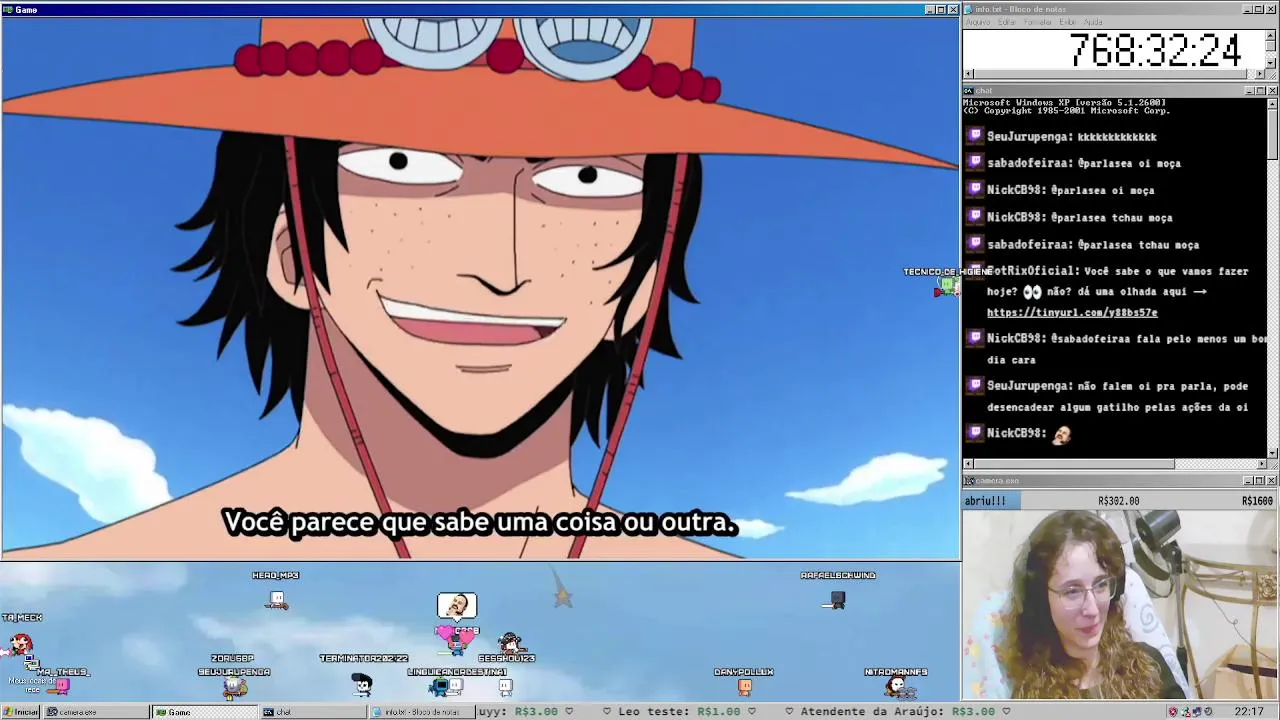Click the system tray red icon

[1173, 712]
